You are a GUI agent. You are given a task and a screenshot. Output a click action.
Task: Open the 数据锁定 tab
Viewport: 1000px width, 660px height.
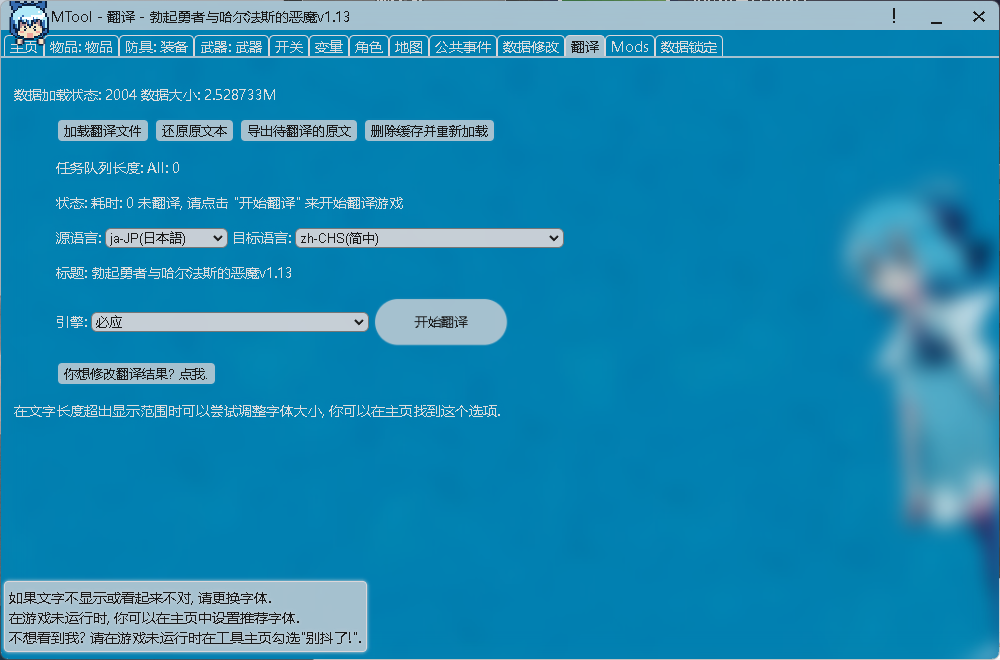point(689,46)
